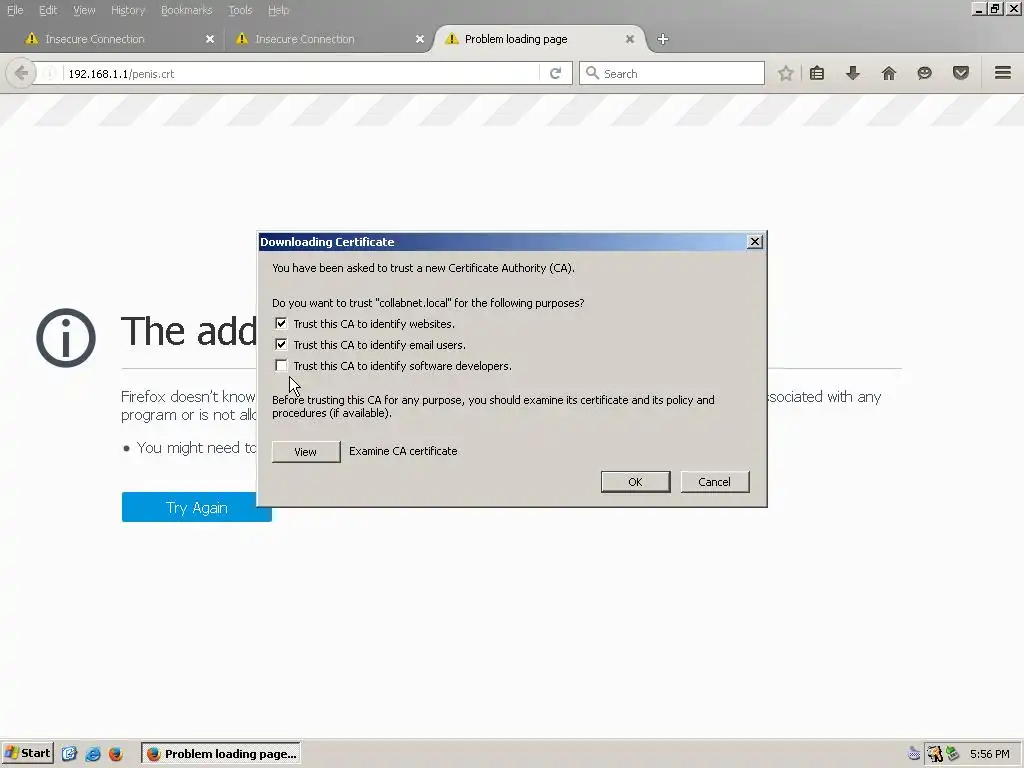Click the back arrow navigation button

tap(20, 73)
